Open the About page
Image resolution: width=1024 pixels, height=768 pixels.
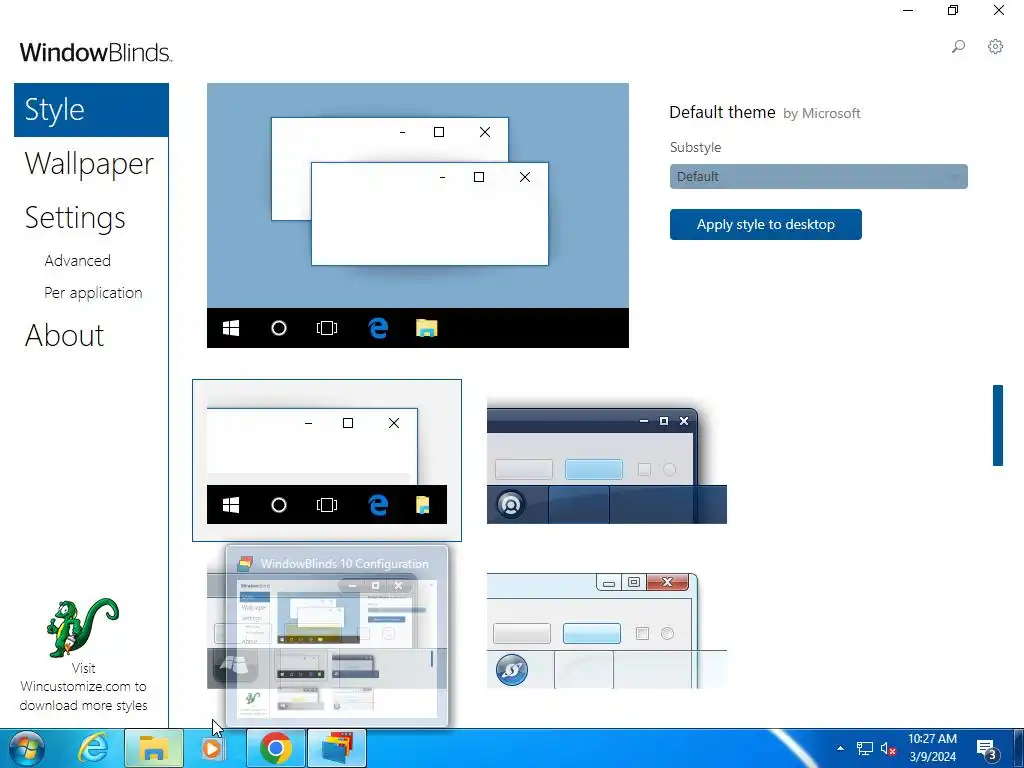coord(64,336)
